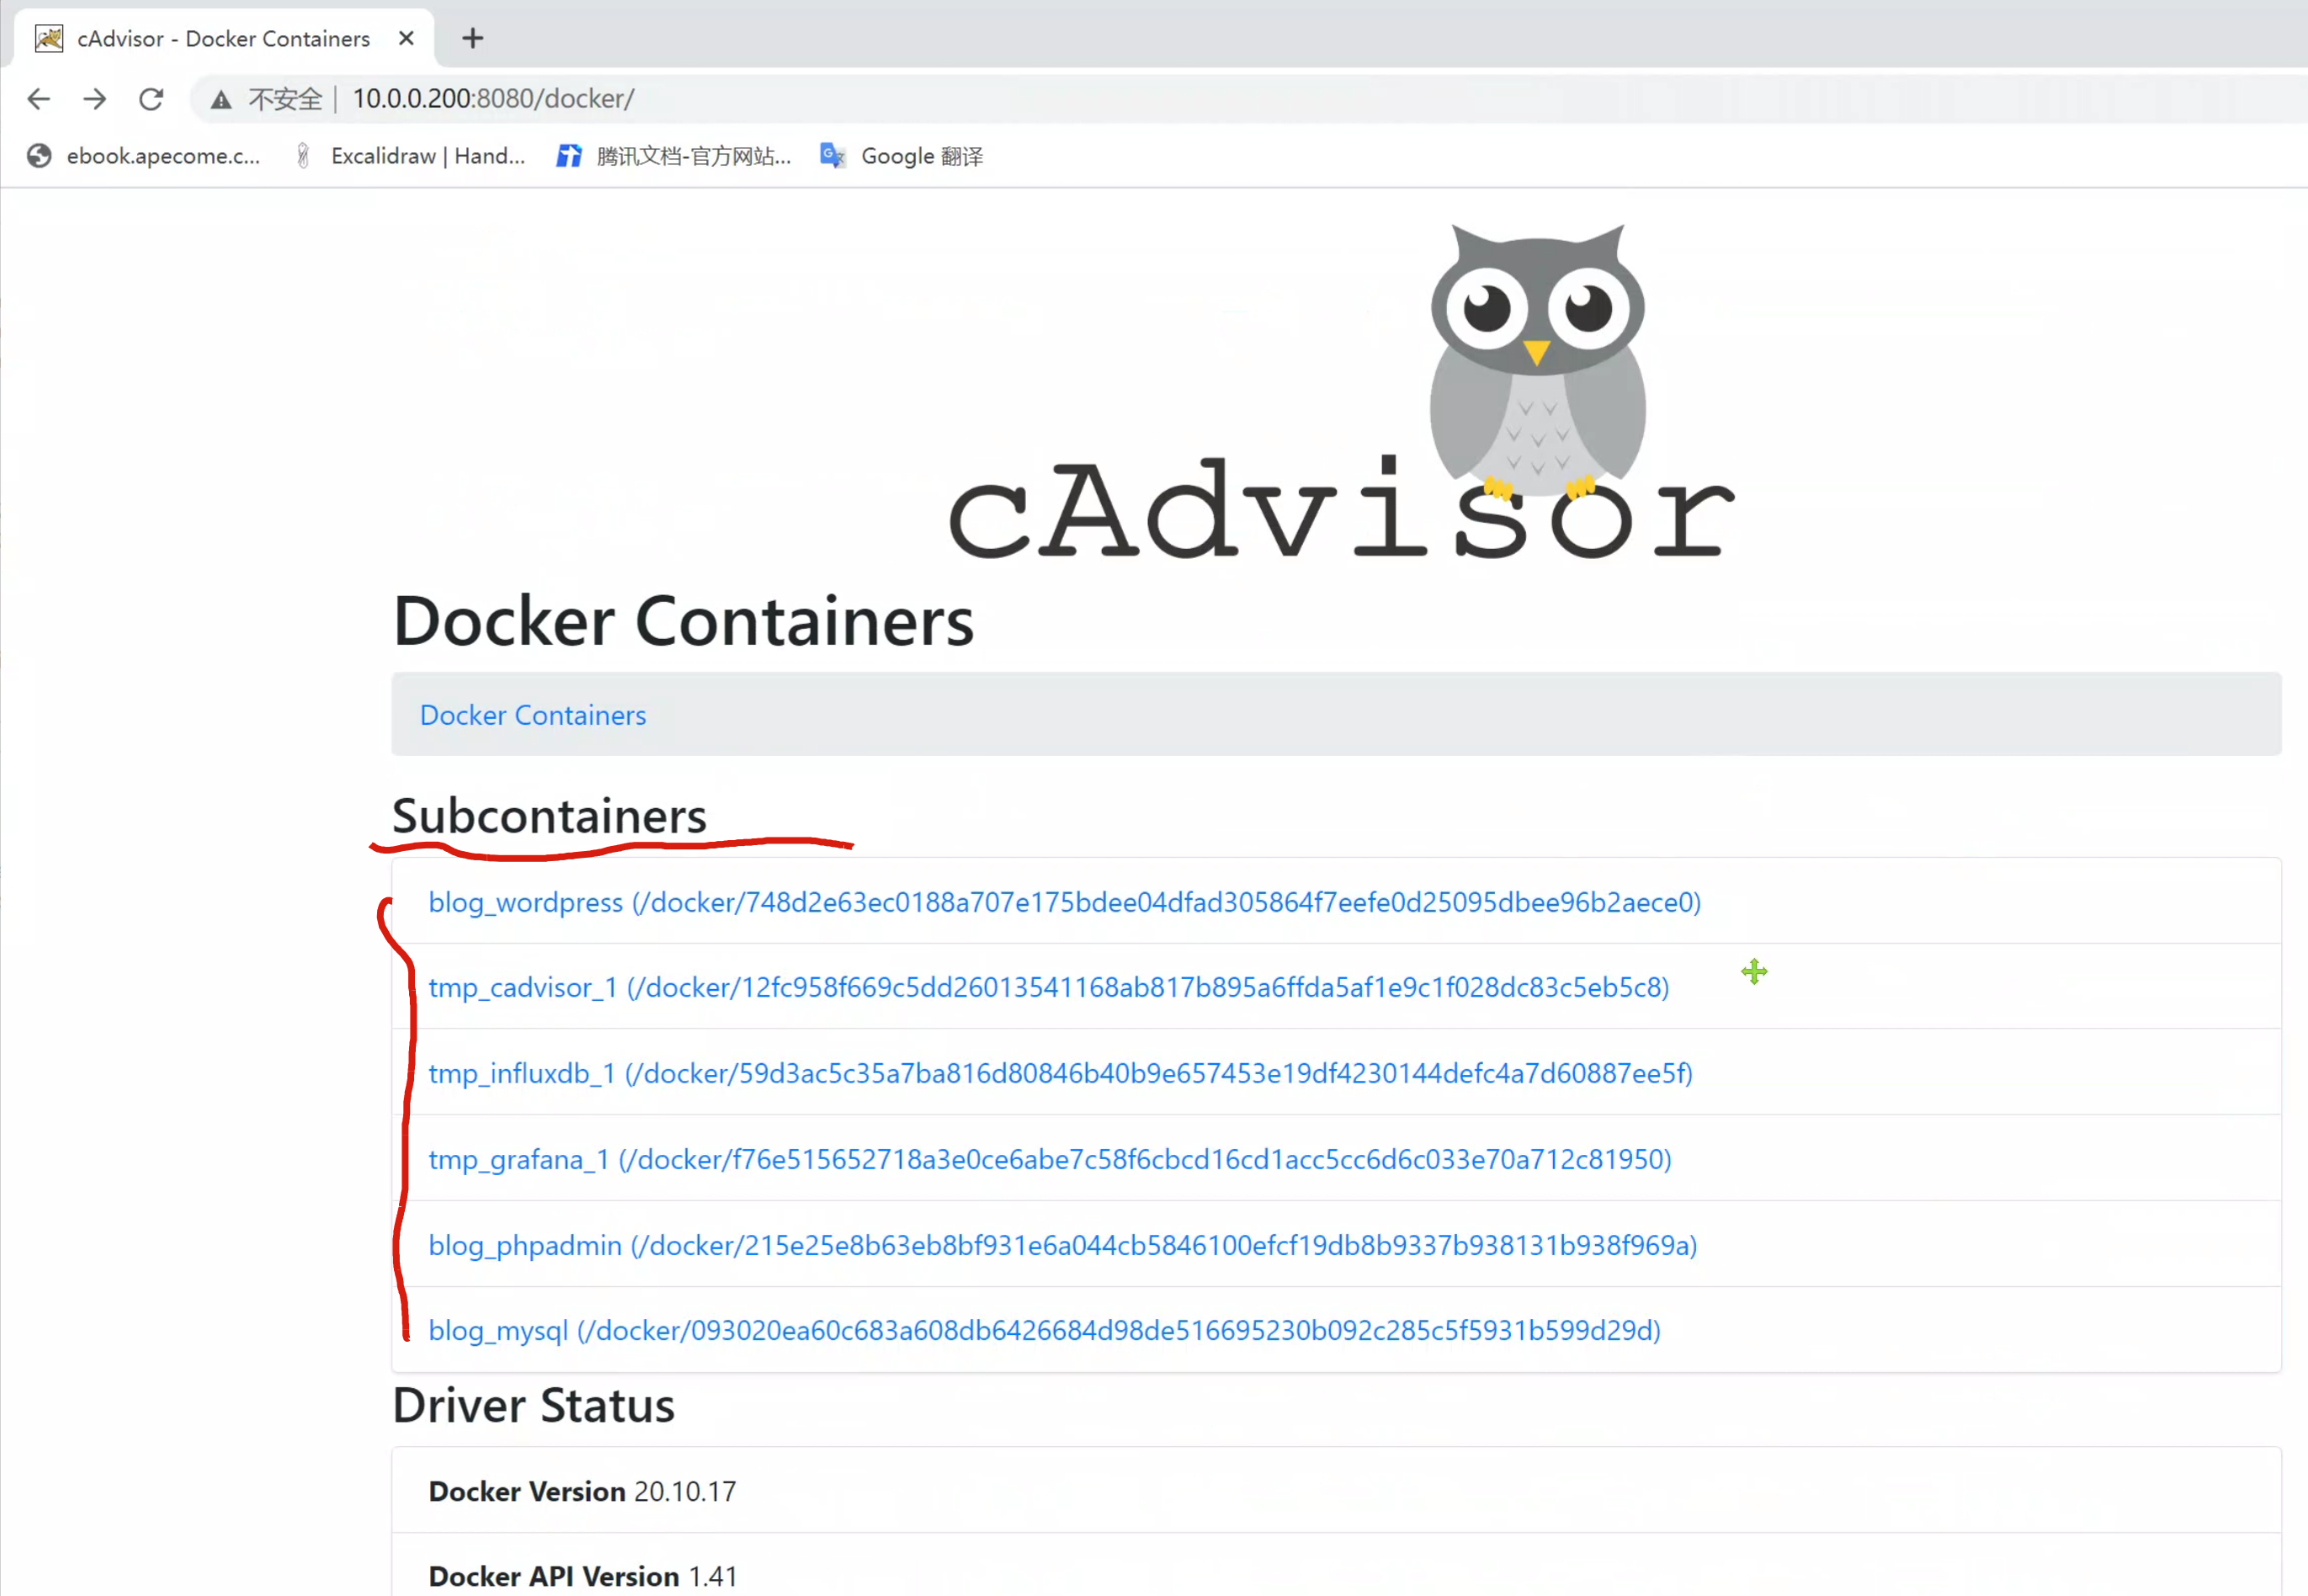The image size is (2308, 1596).
Task: Click the browser forward arrow
Action: pyautogui.click(x=95, y=99)
